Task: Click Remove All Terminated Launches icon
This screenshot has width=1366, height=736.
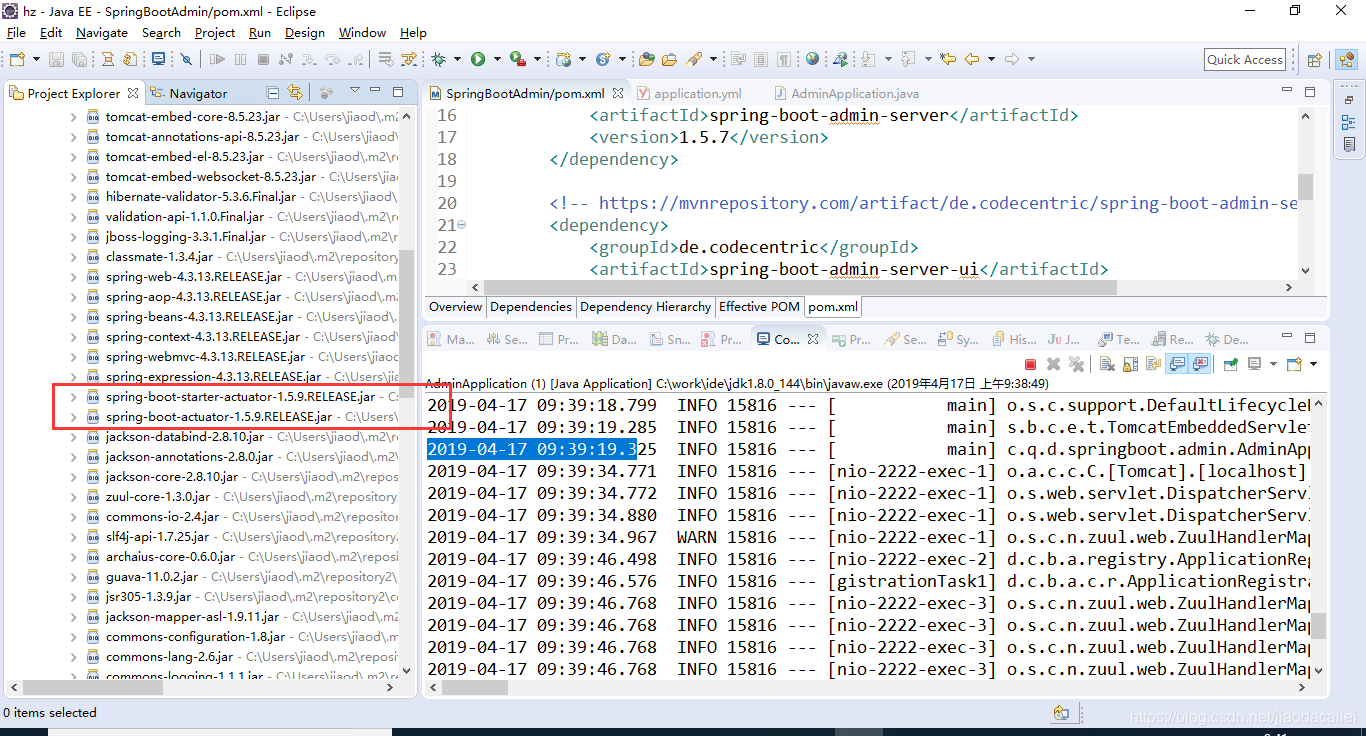Action: (1076, 365)
